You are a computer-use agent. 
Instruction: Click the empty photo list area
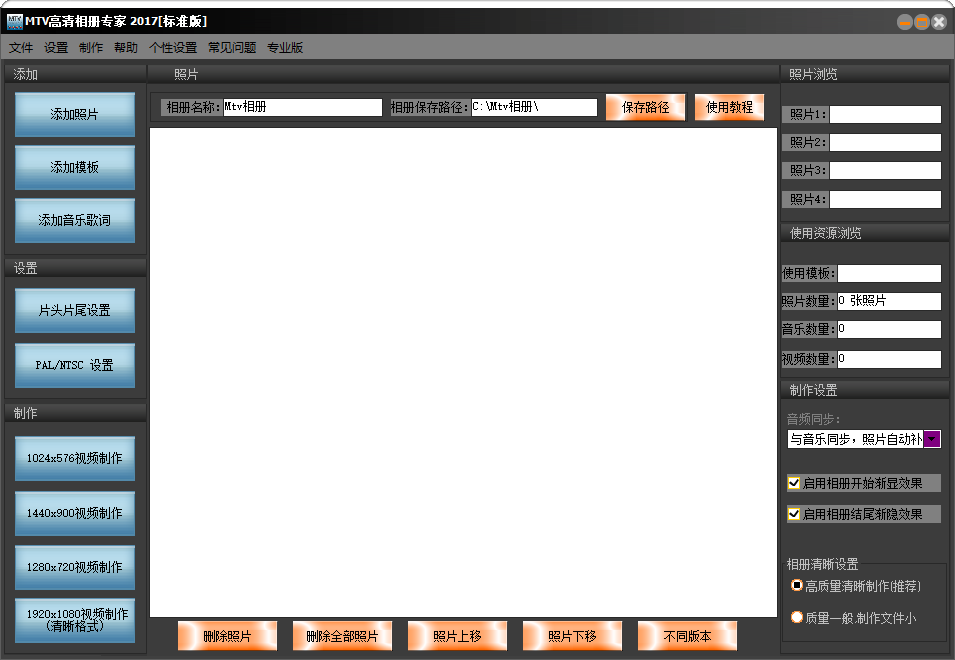463,373
